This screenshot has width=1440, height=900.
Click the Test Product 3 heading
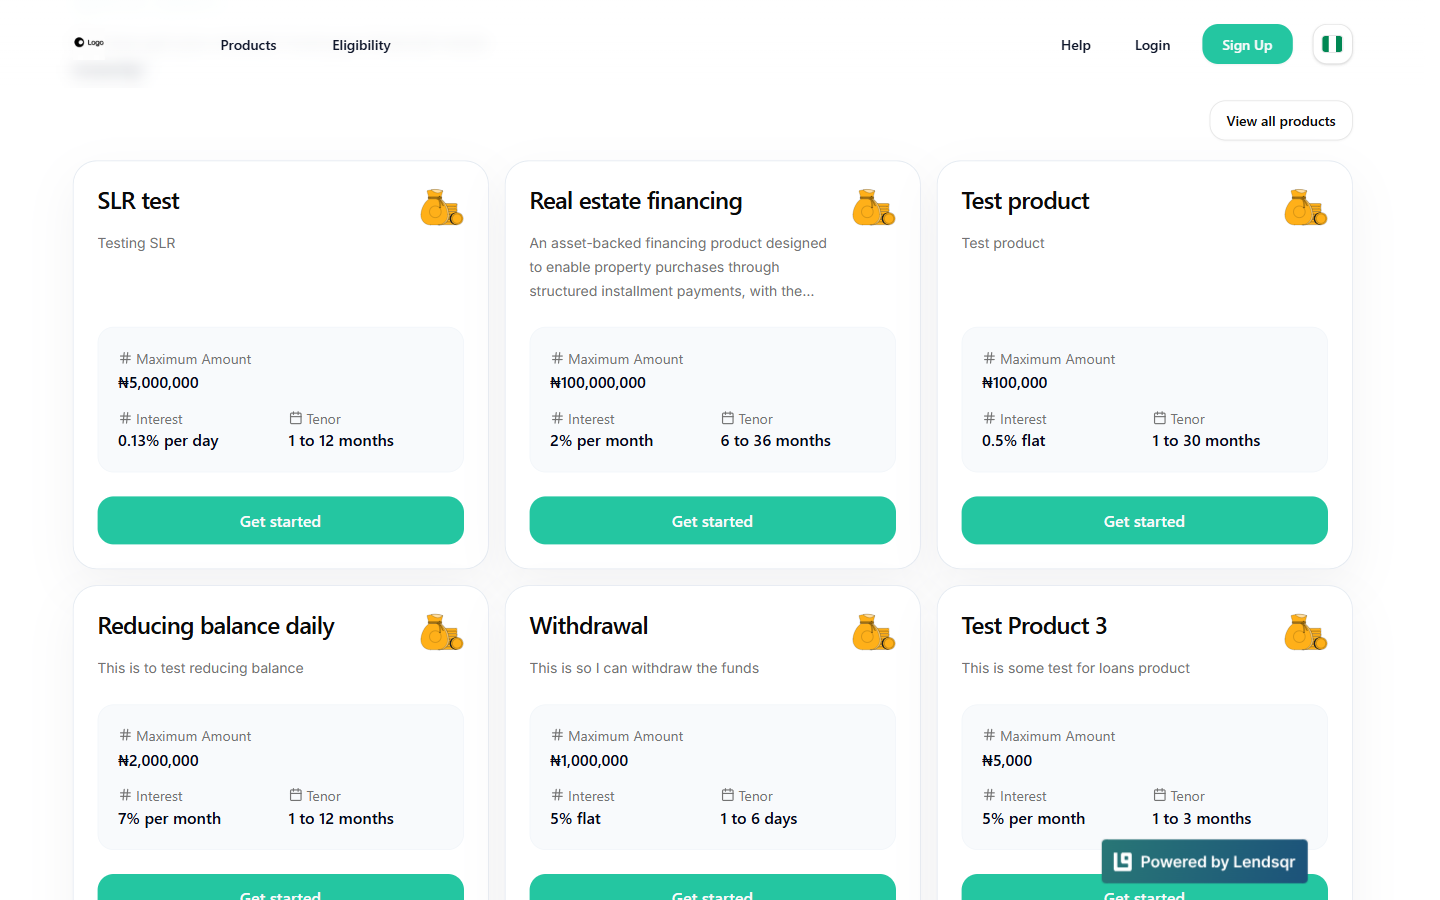point(1034,626)
